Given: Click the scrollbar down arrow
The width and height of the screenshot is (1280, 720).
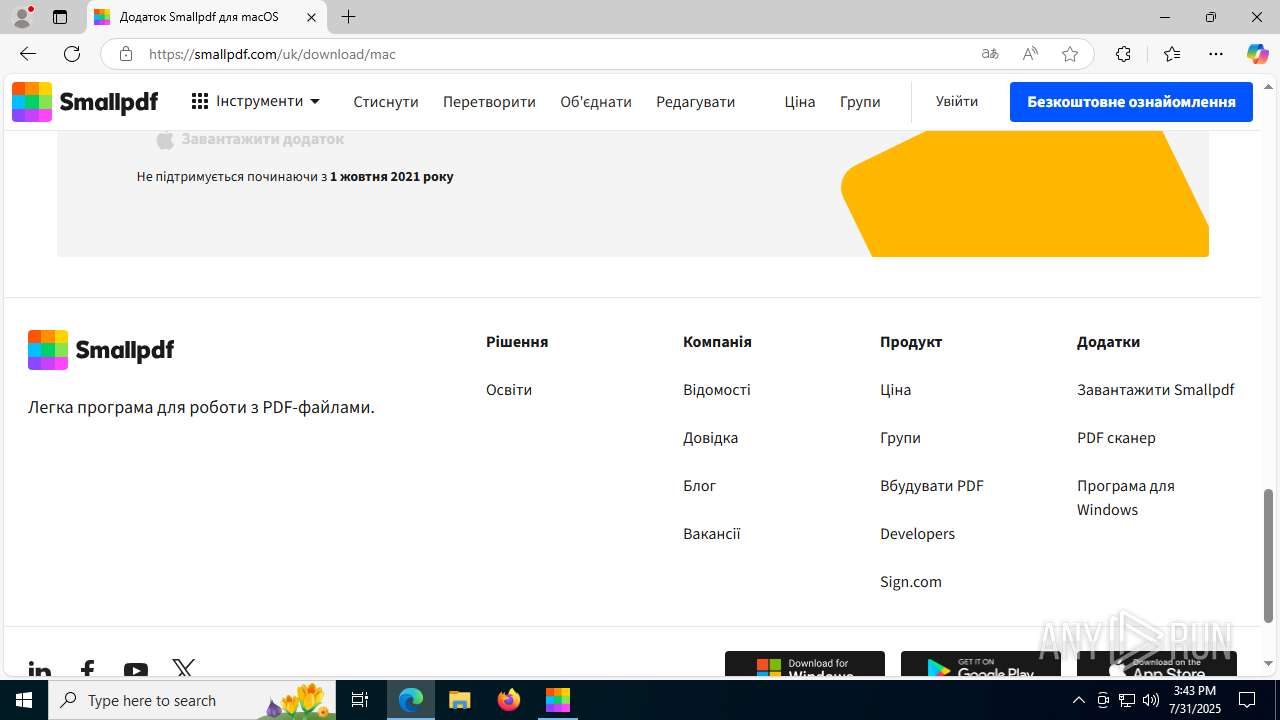Looking at the screenshot, I should coord(1269,663).
